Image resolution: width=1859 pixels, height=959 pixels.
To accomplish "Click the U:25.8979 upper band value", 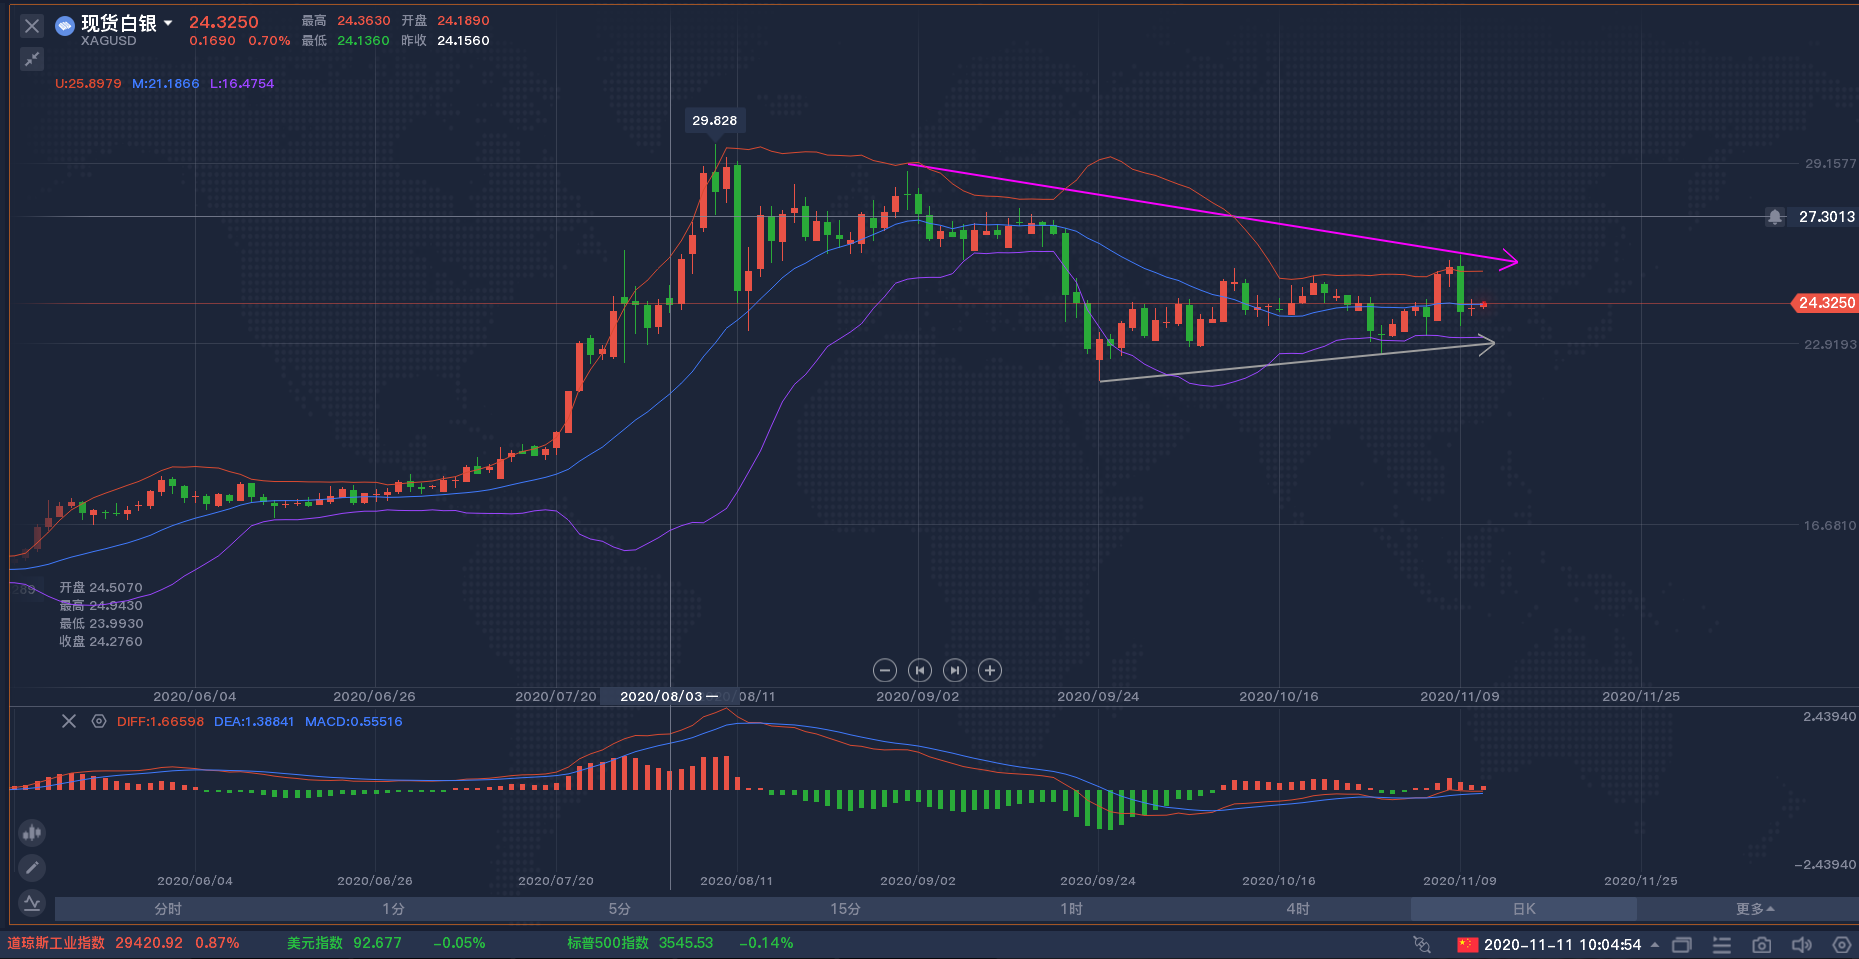I will pyautogui.click(x=88, y=84).
